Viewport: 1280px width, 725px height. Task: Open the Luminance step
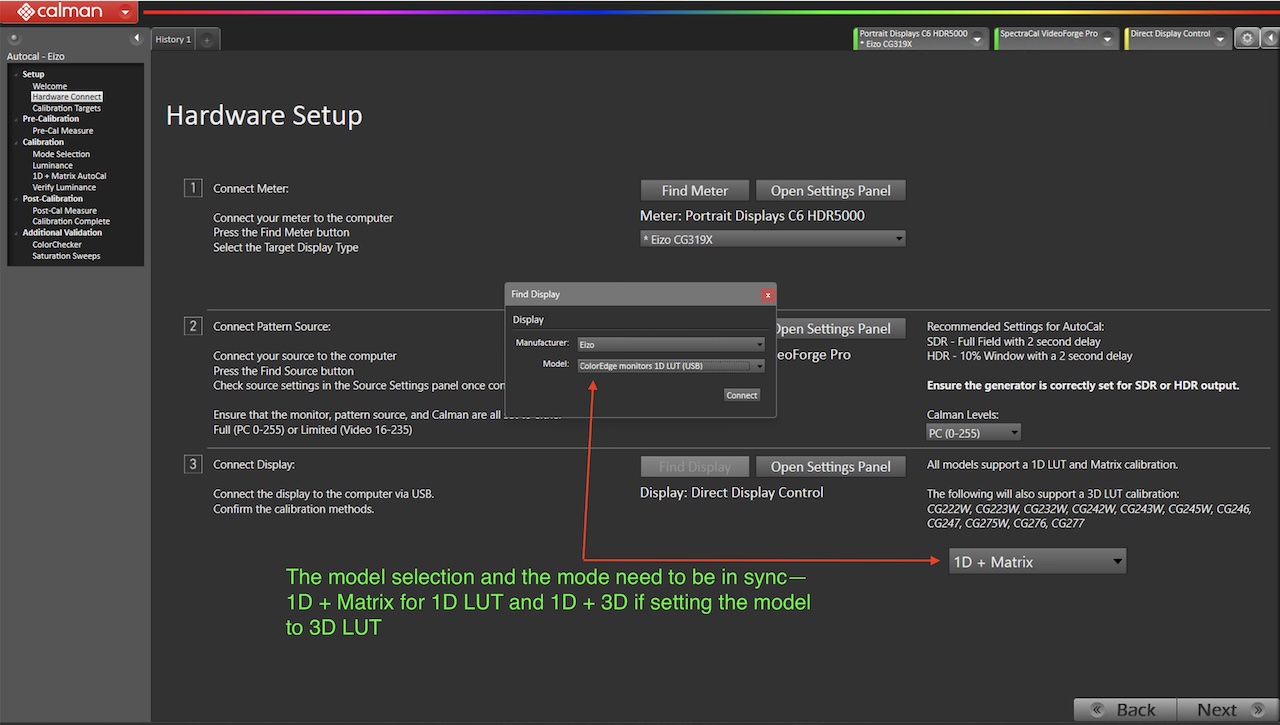coord(52,166)
